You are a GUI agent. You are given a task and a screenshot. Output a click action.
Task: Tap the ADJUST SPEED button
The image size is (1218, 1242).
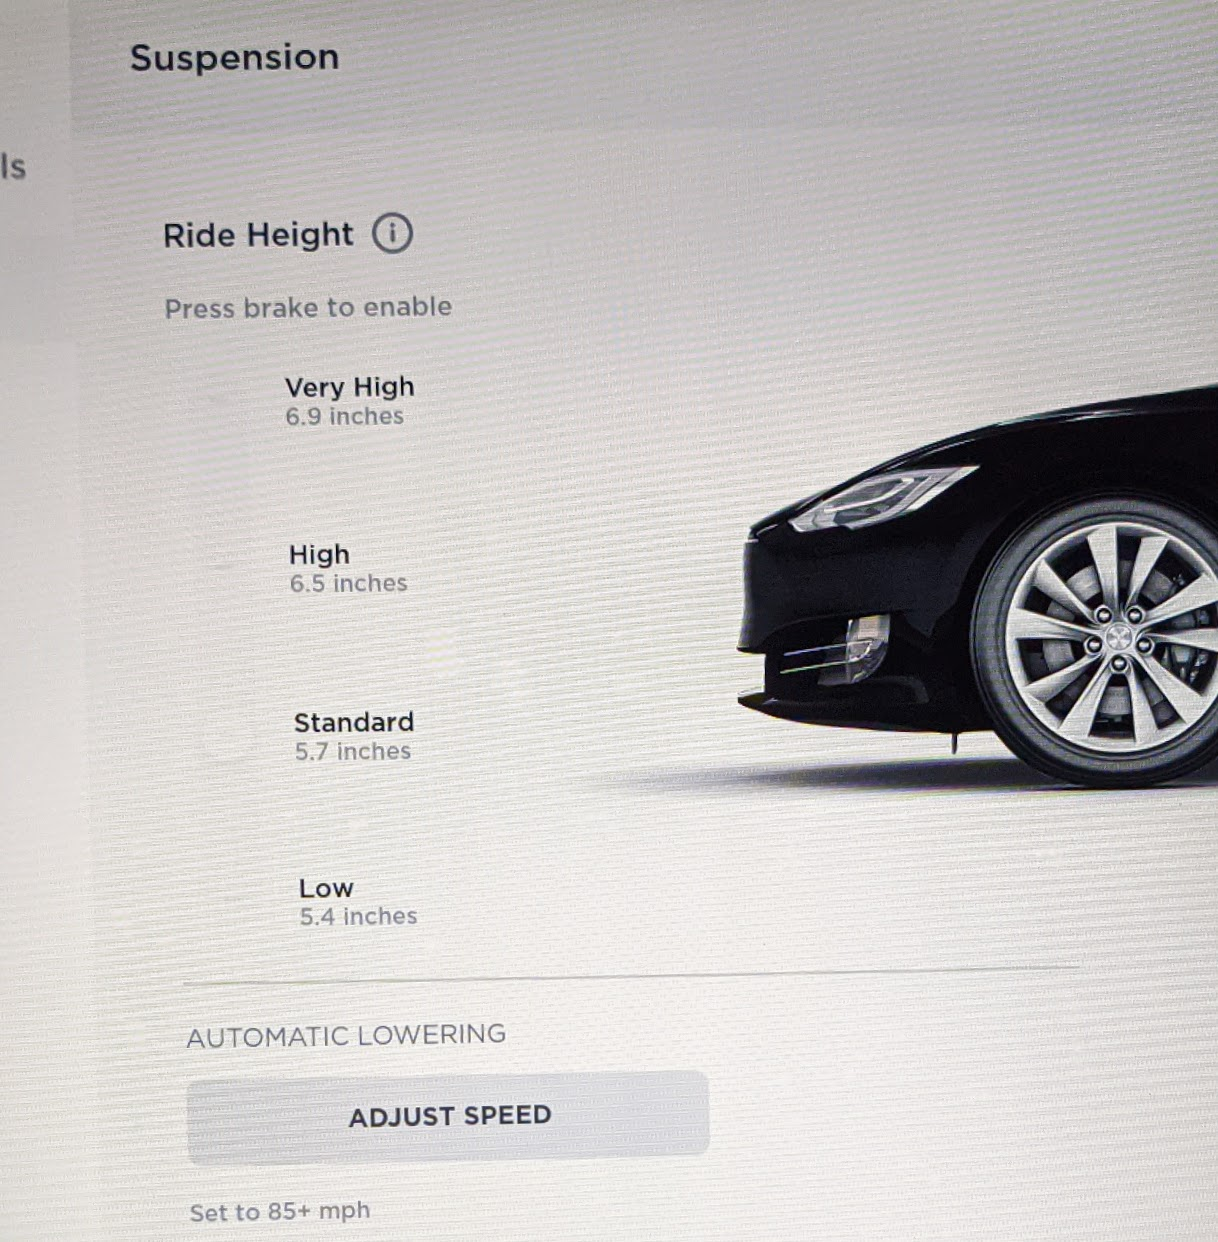click(x=448, y=1115)
